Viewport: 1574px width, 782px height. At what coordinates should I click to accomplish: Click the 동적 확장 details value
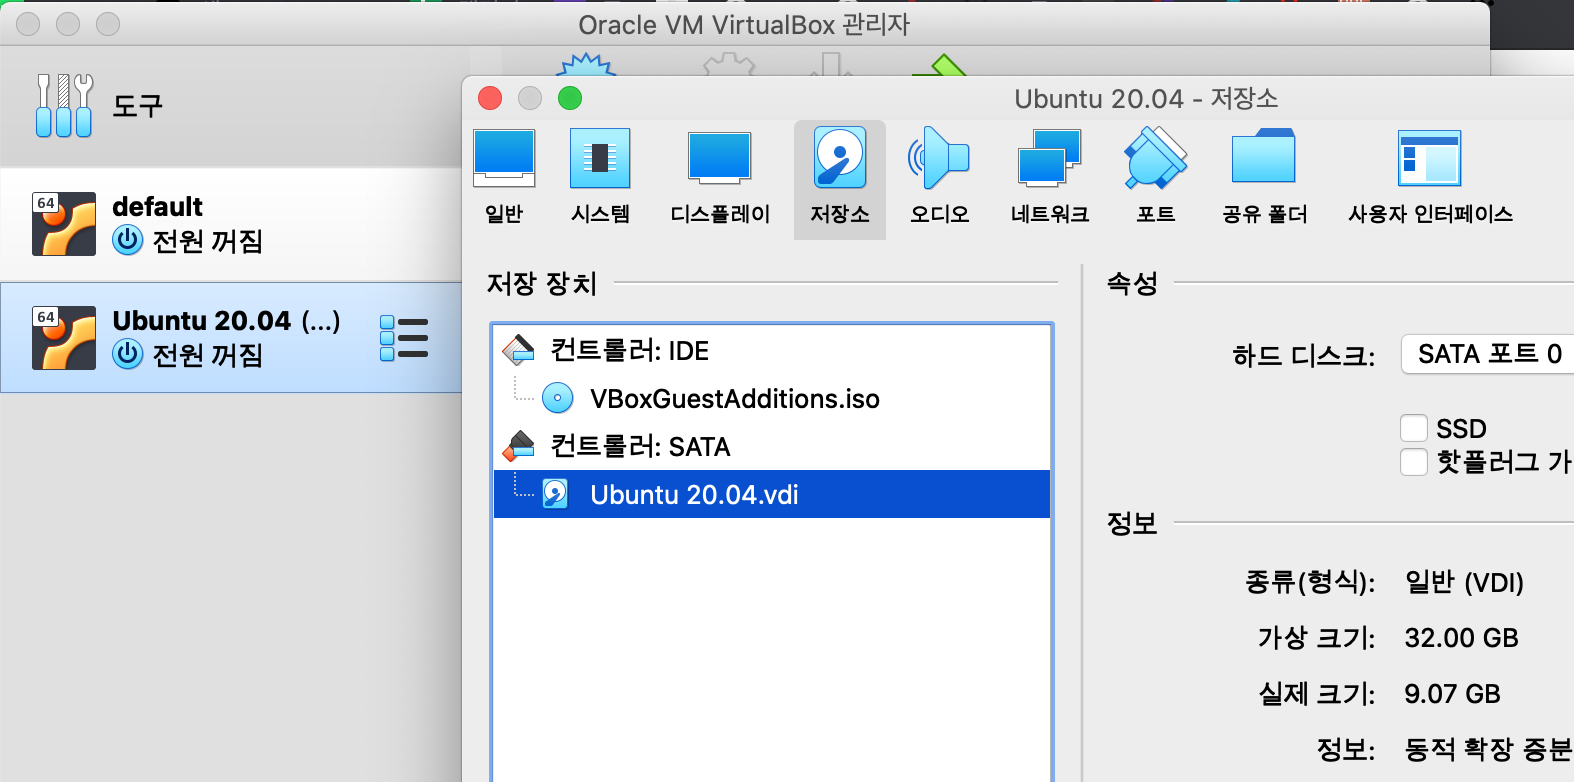1488,749
